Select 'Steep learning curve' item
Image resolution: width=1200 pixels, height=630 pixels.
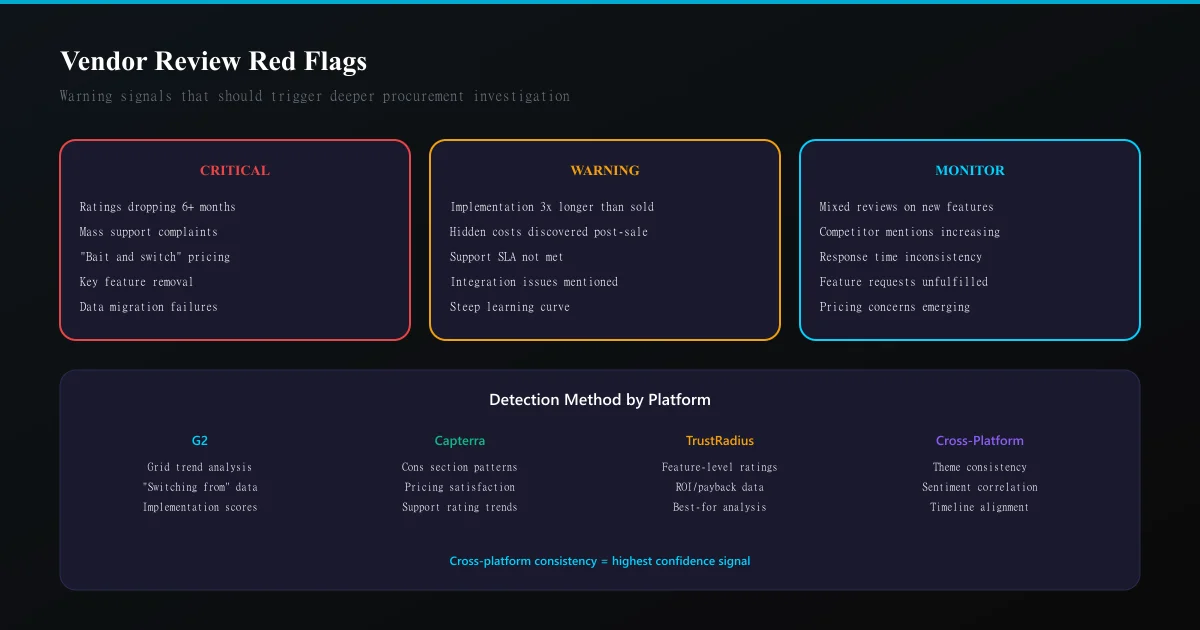[510, 307]
